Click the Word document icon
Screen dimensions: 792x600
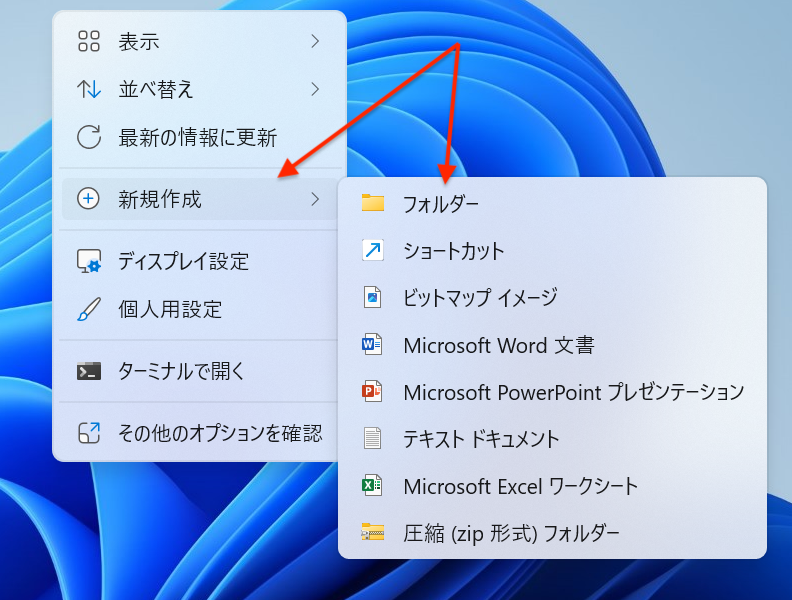tap(372, 344)
